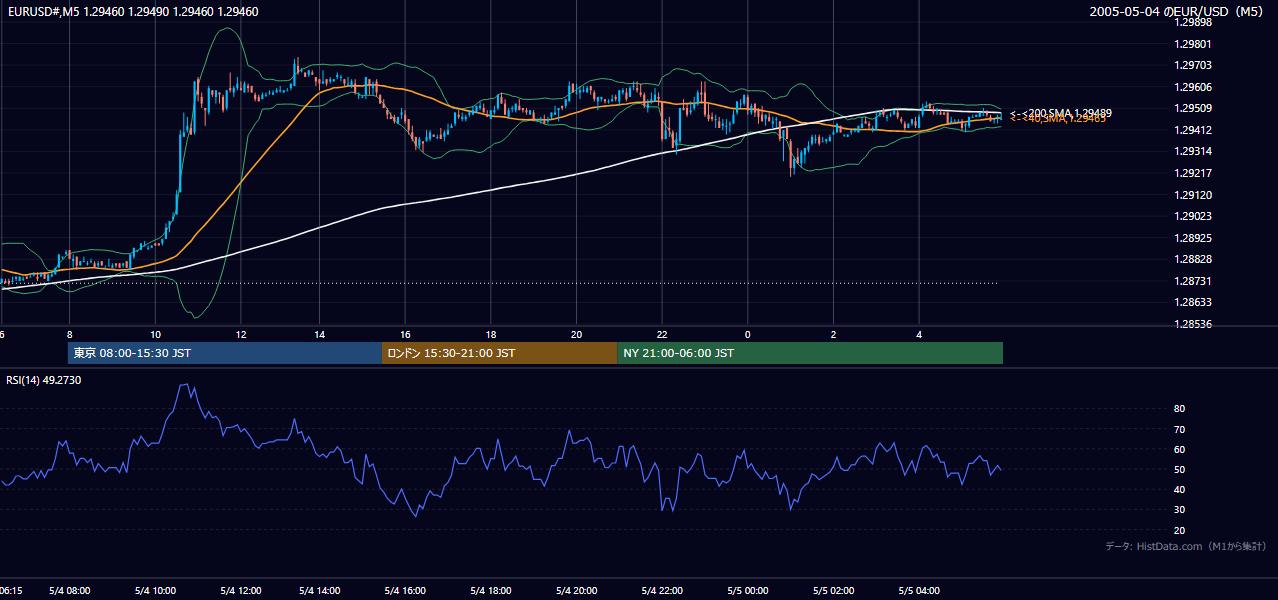The height and width of the screenshot is (600, 1278).
Task: Click price level 1.28731 on axis
Action: (1192, 281)
